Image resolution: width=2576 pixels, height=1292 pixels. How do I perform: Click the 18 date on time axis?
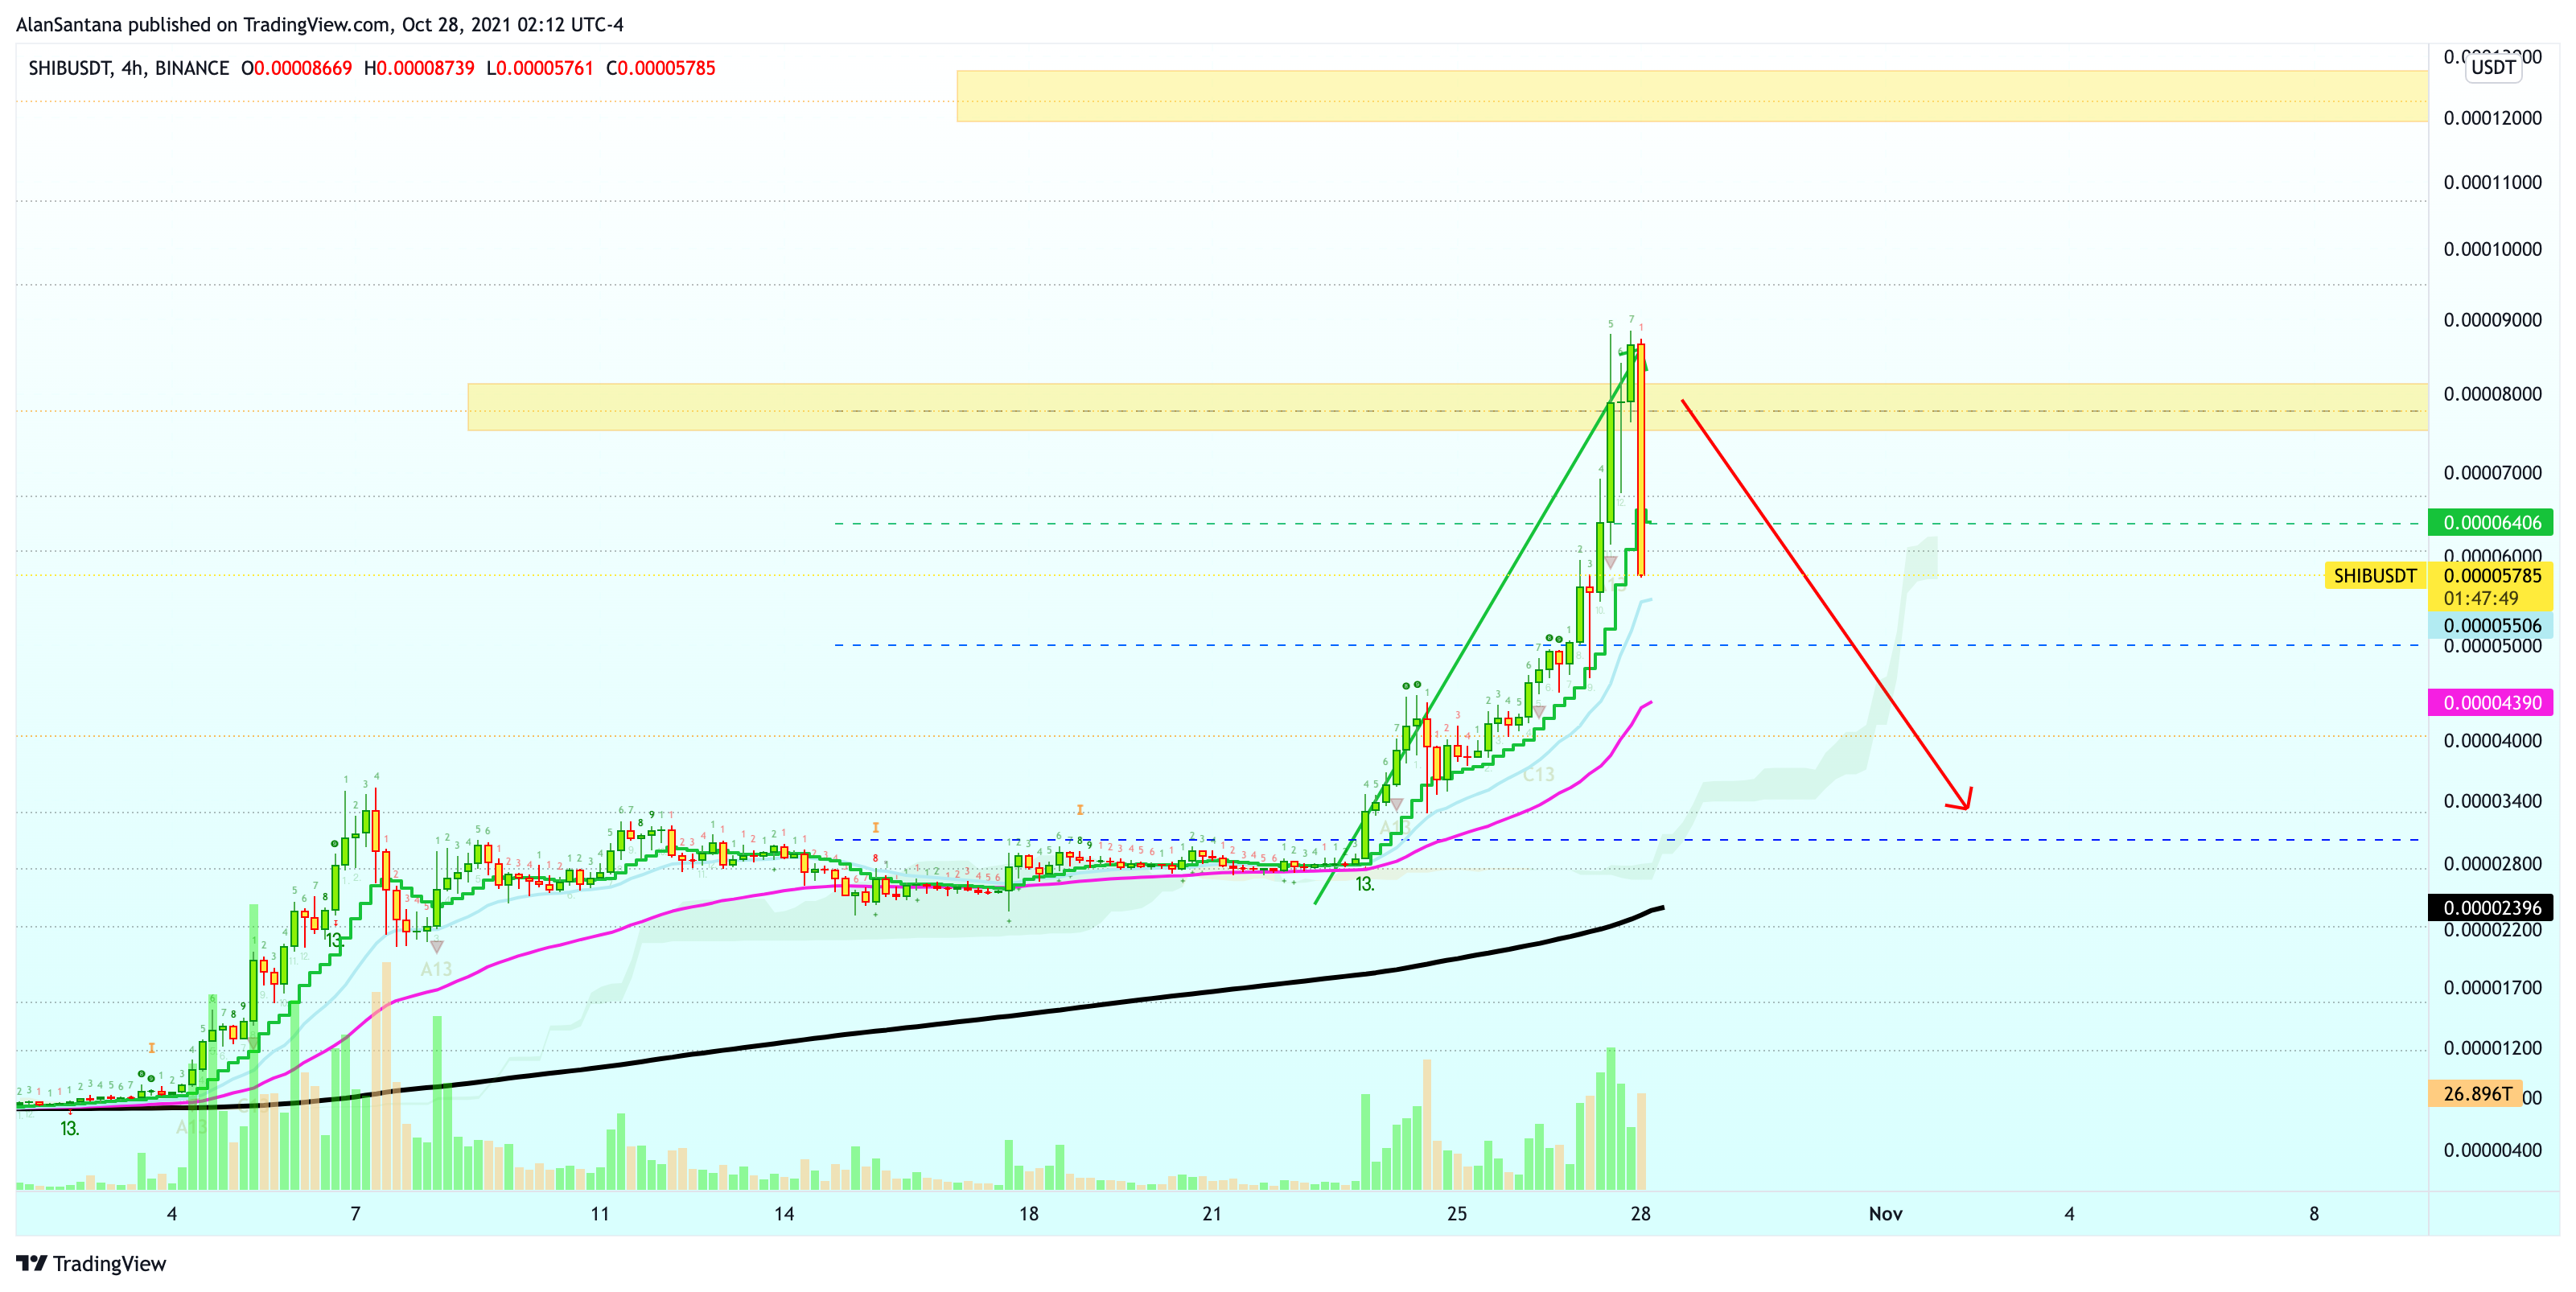point(1029,1213)
